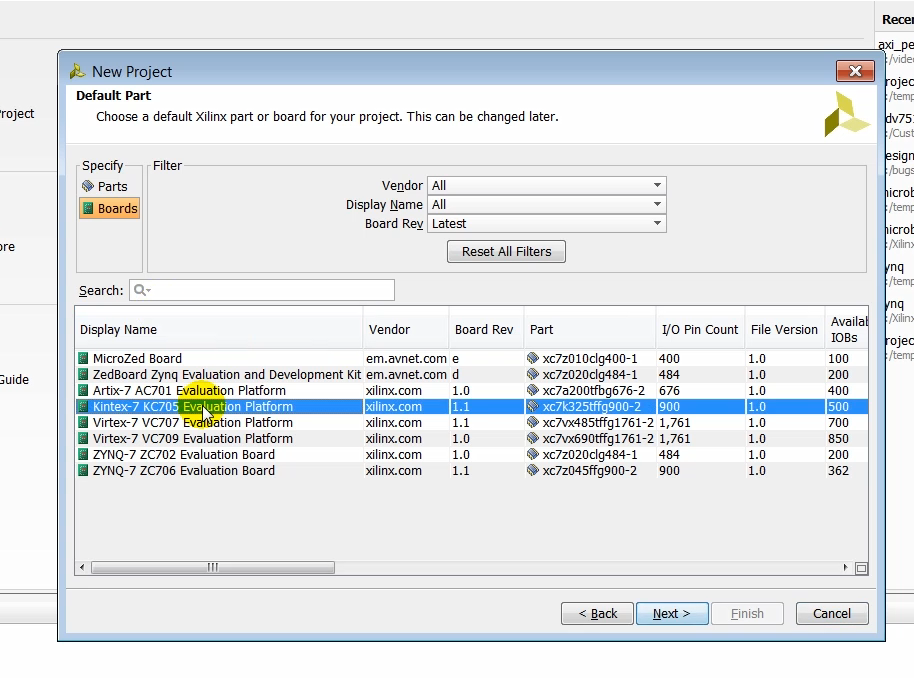This screenshot has height=678, width=914.
Task: Click the chip icon beside xc7vx485tffg1761-2
Action: click(x=533, y=423)
